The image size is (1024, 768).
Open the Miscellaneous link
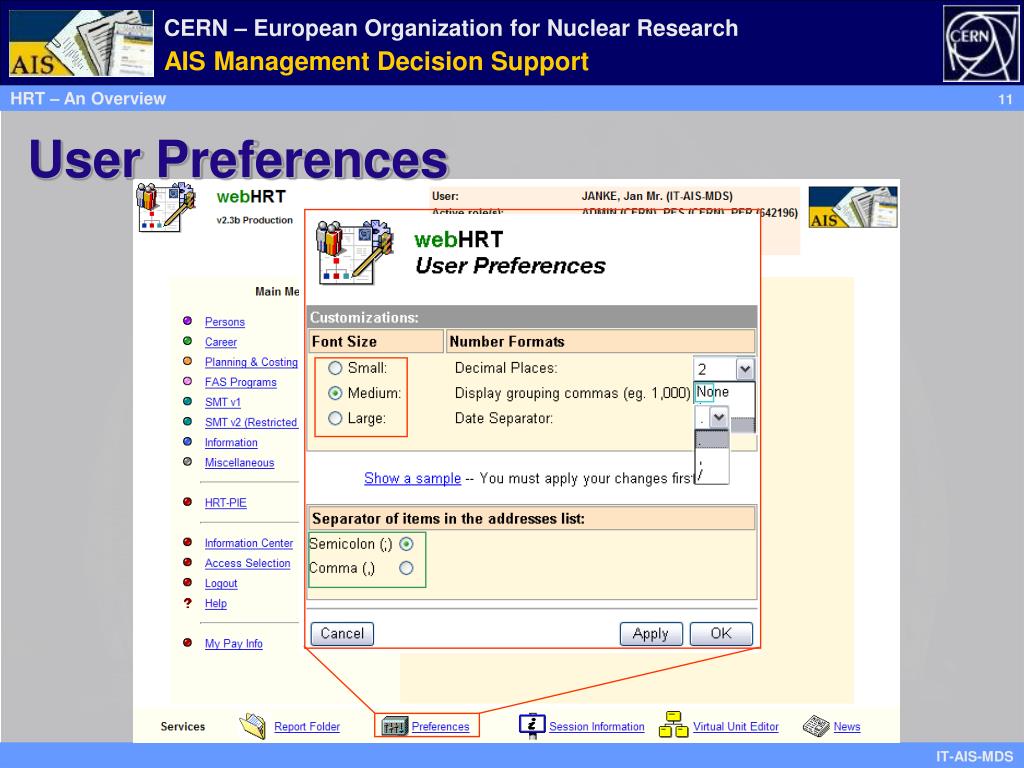point(240,463)
